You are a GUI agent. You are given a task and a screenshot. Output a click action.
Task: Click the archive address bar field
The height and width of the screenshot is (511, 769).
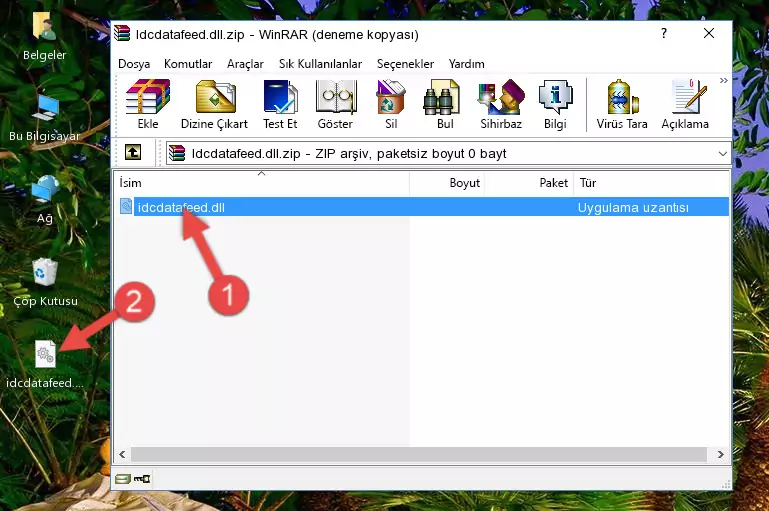[448, 153]
